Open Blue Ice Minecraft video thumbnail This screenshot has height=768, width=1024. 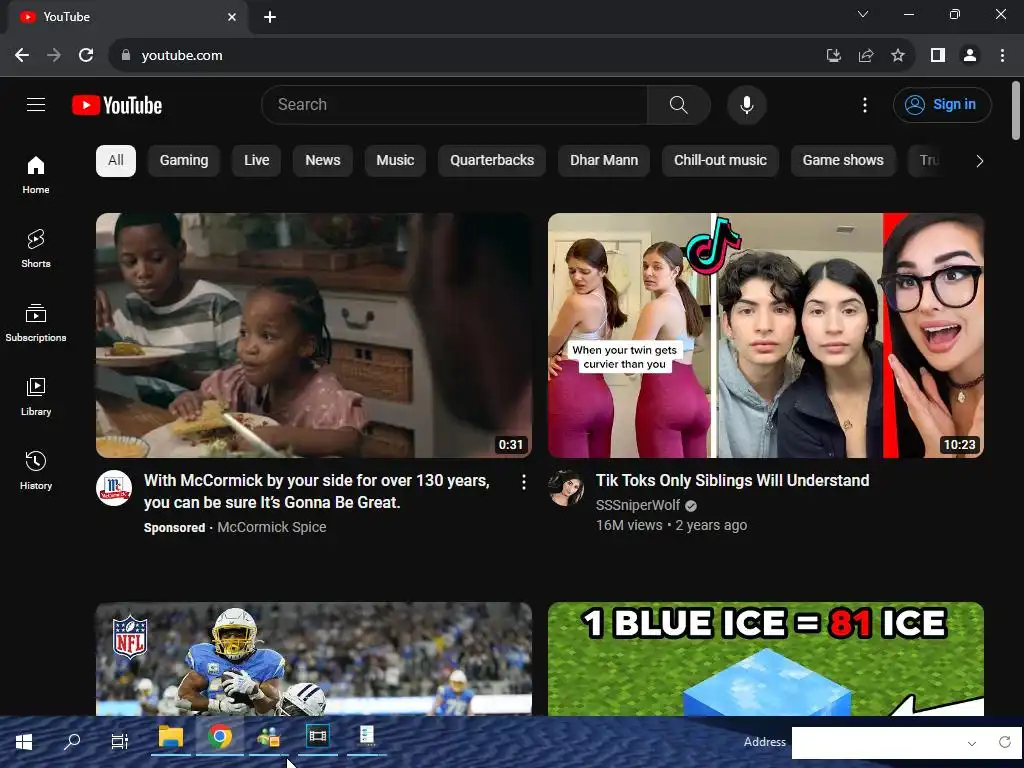coord(766,660)
